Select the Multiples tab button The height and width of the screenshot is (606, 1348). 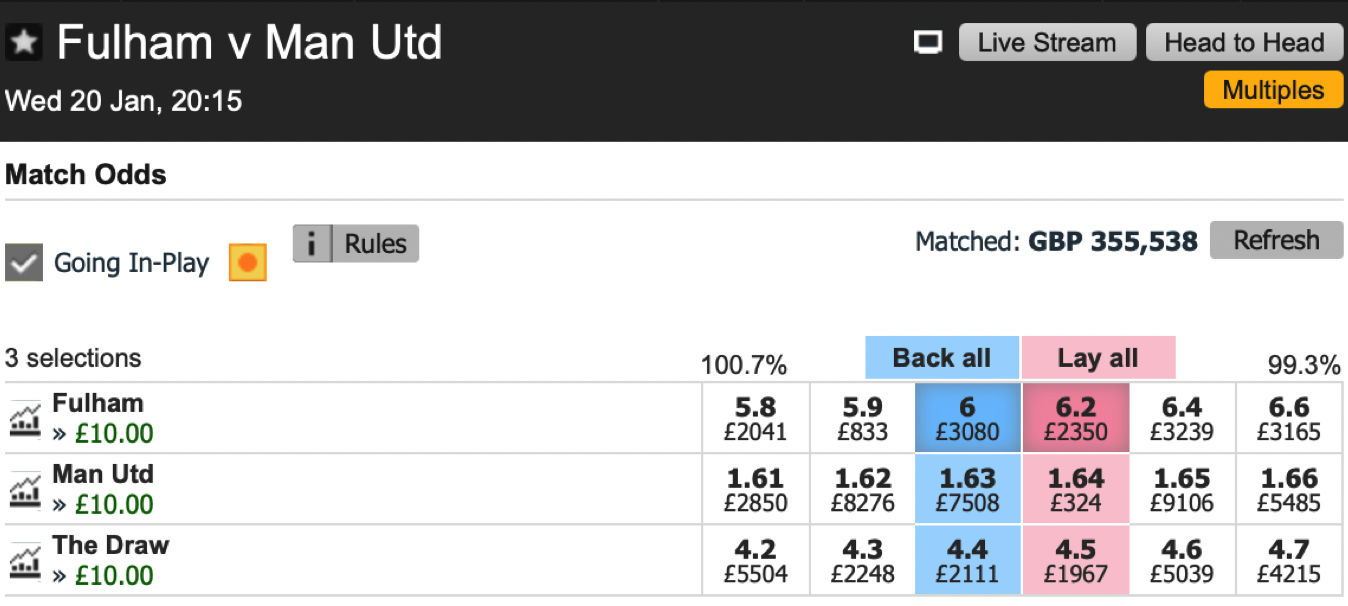coord(1273,90)
